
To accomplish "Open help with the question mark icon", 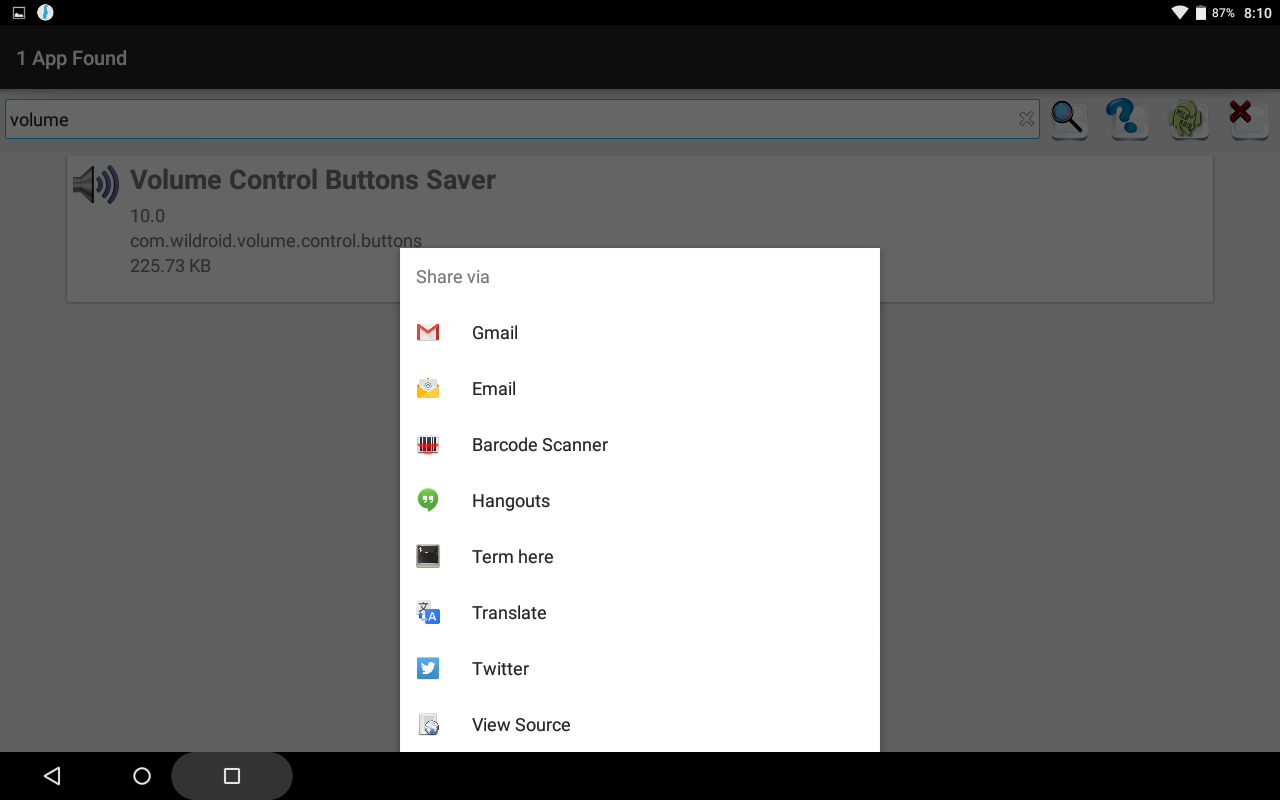I will pyautogui.click(x=1127, y=119).
